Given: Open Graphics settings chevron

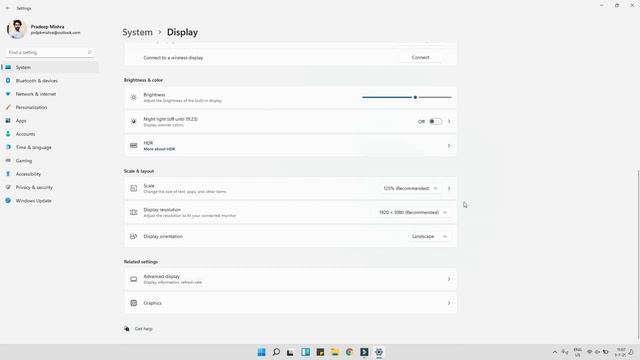Looking at the screenshot, I should (x=449, y=303).
